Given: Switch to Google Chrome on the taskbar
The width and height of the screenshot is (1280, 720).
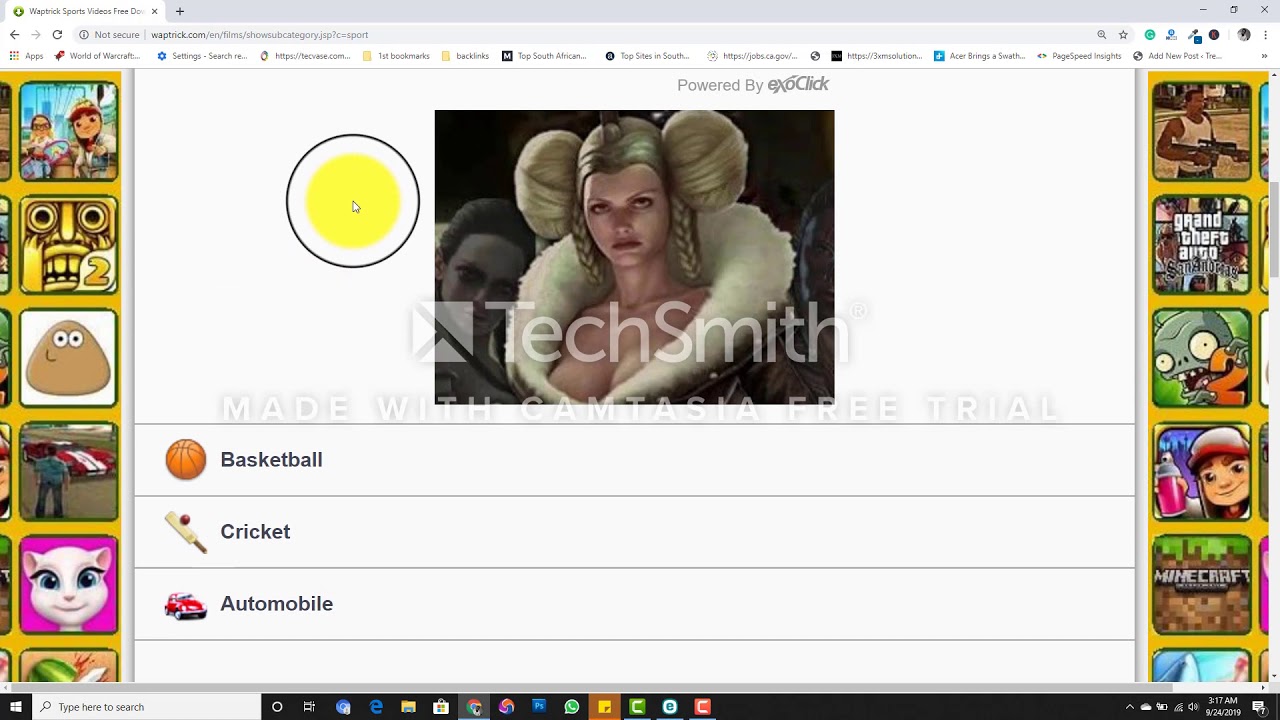Looking at the screenshot, I should (474, 707).
